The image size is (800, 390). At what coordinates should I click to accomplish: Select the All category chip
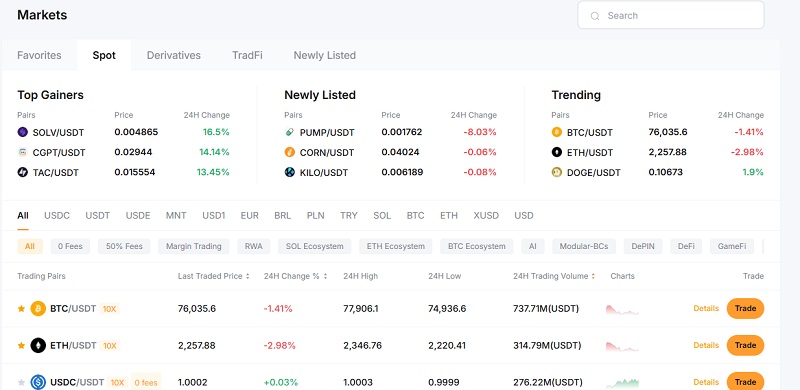[x=30, y=246]
